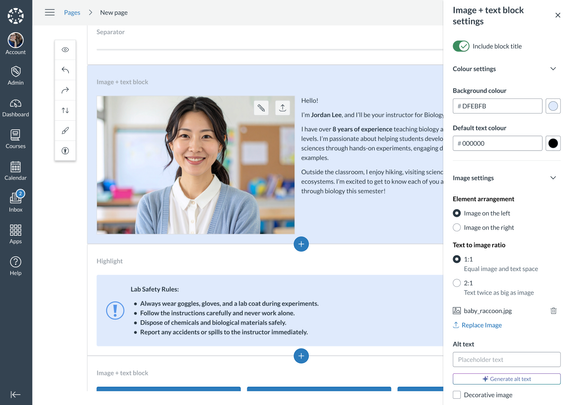Viewport: 570px width, 405px height.
Task: Open the Calendar in the global navigation
Action: (x=16, y=171)
